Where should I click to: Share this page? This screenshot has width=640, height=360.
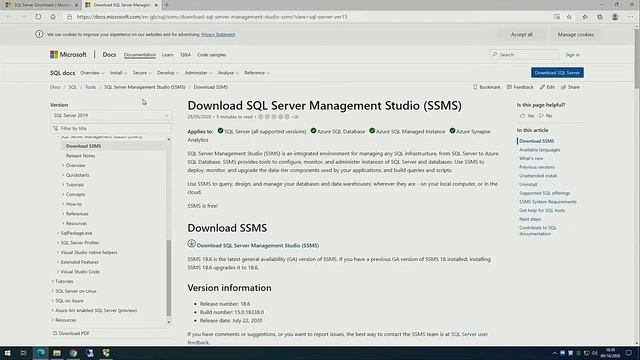[570, 87]
